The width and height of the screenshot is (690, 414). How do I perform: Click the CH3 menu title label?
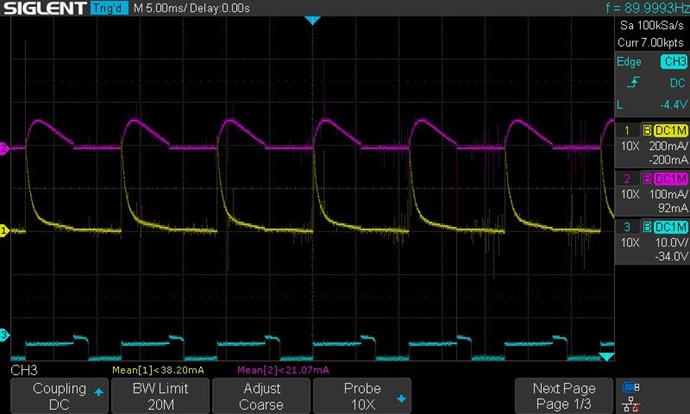tap(24, 370)
